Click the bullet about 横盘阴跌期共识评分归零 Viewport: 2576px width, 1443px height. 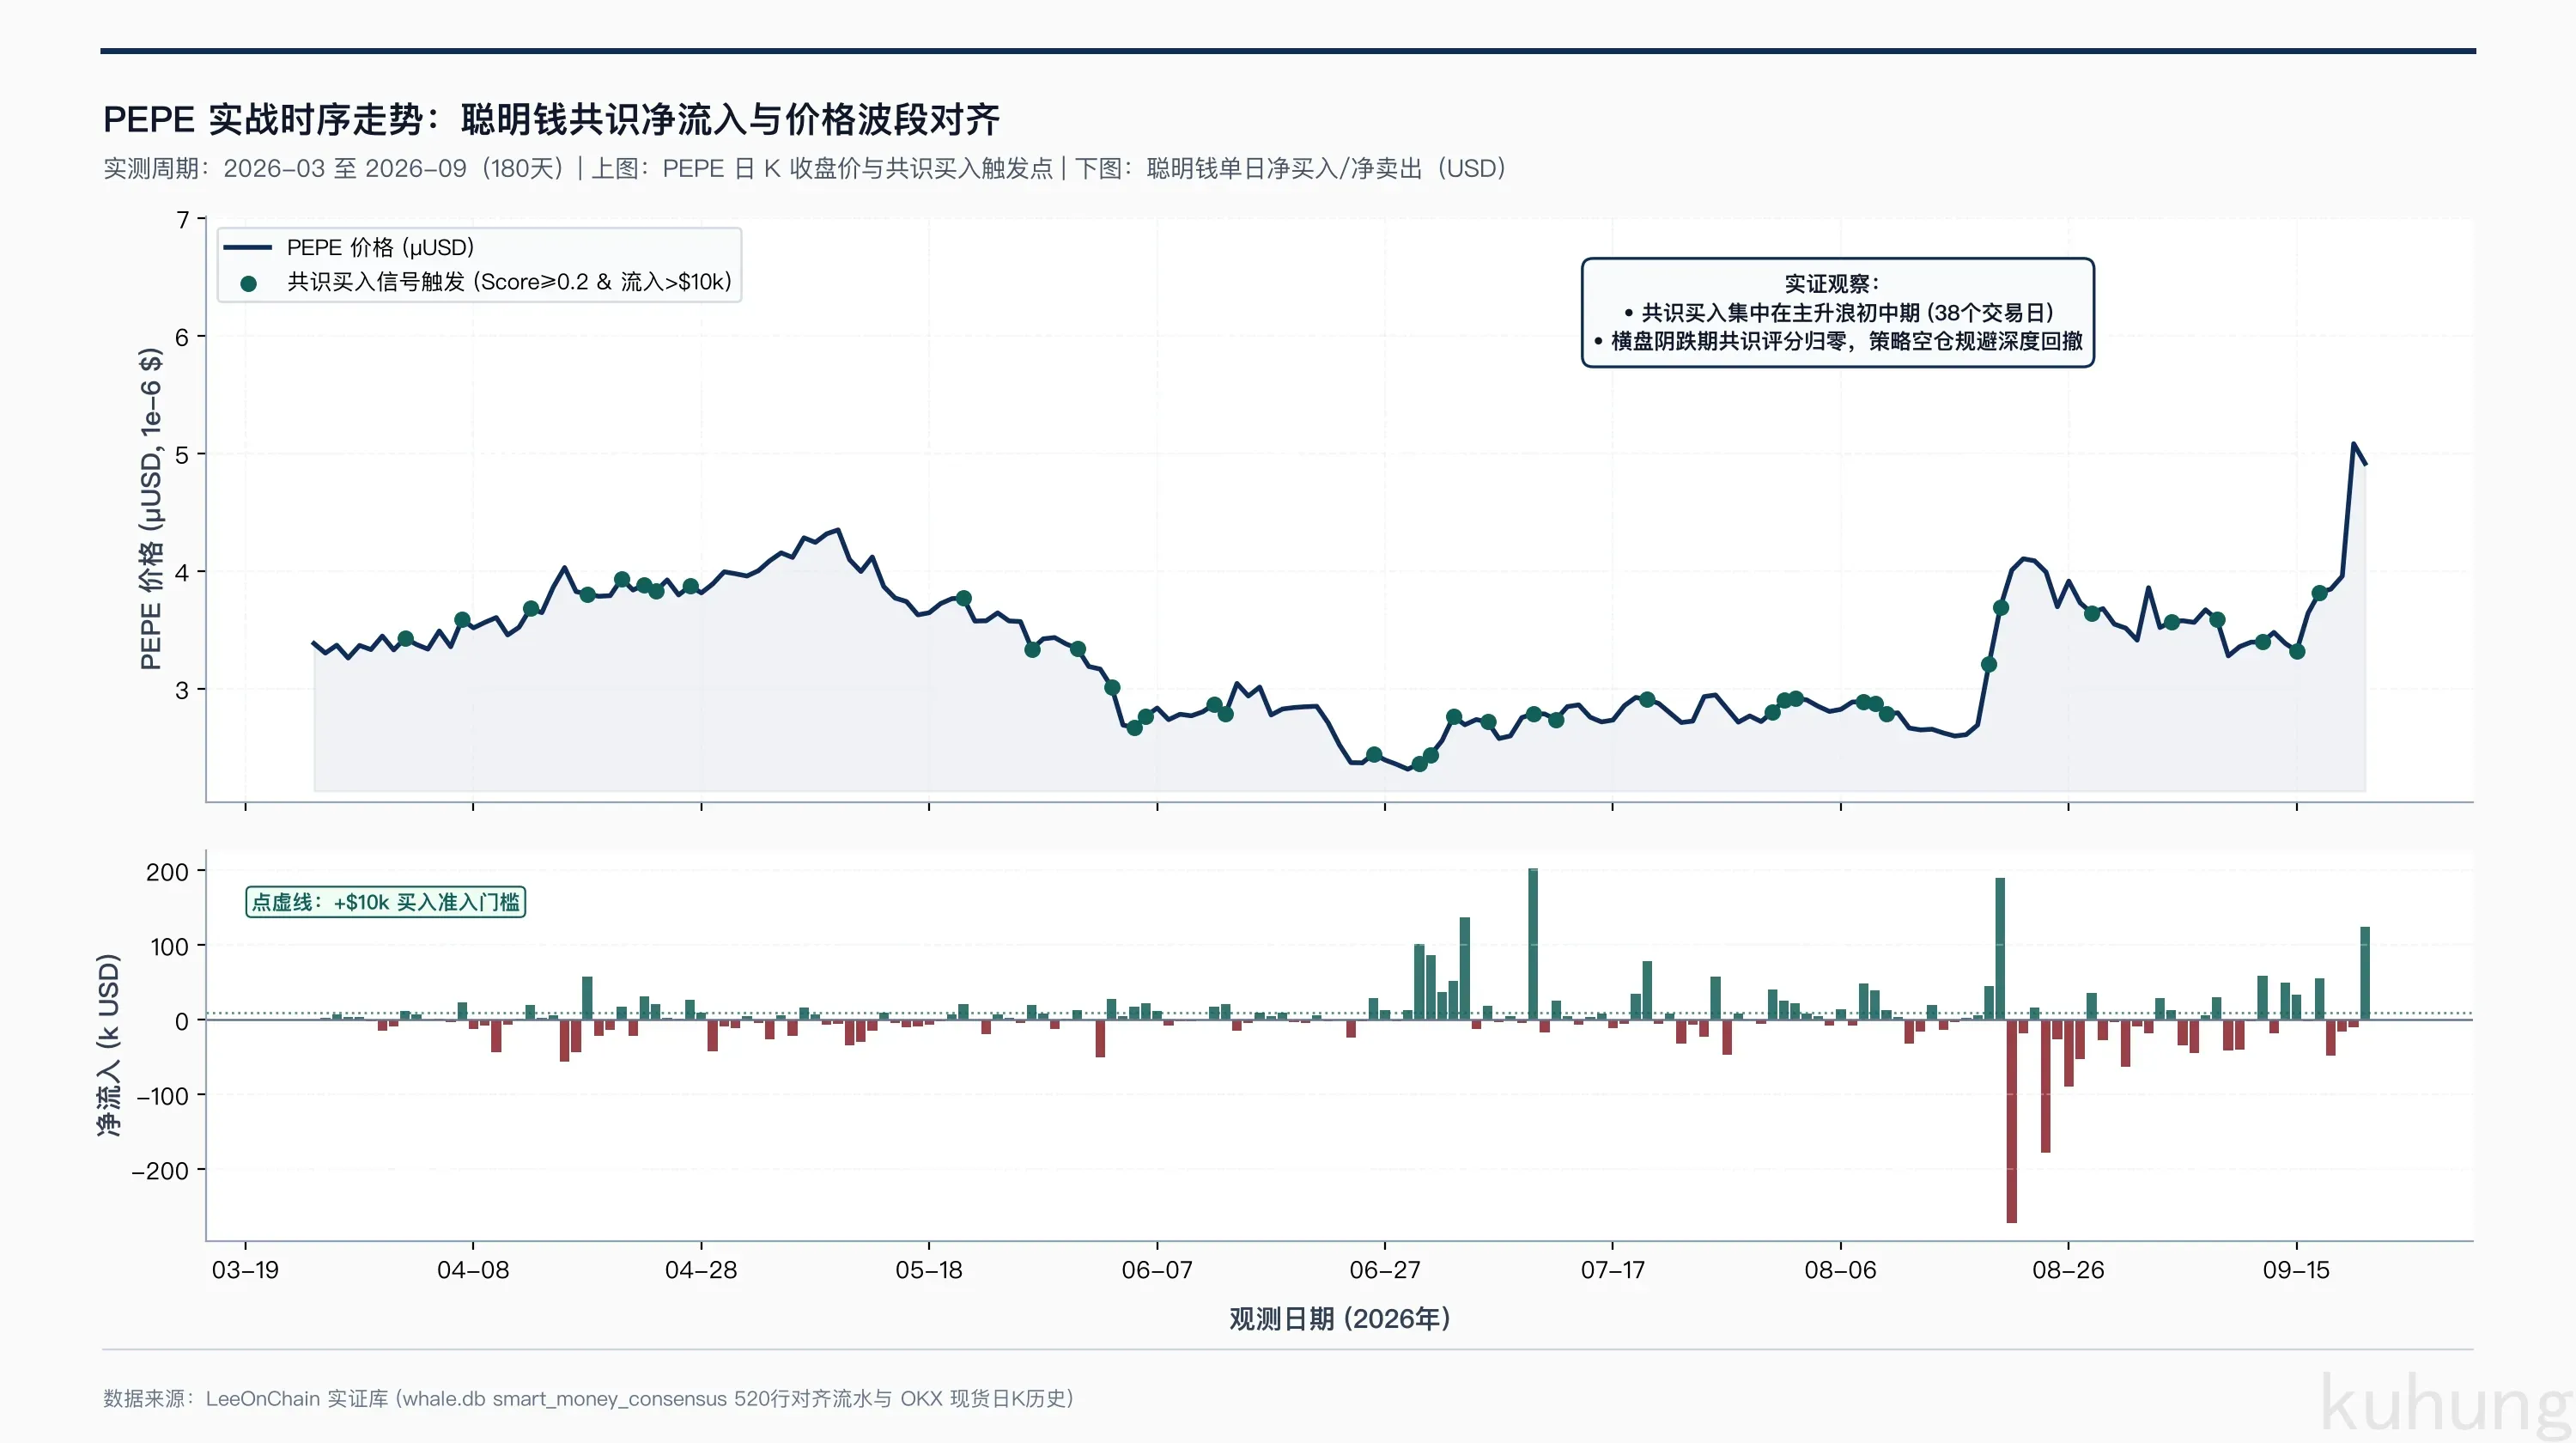[1838, 341]
